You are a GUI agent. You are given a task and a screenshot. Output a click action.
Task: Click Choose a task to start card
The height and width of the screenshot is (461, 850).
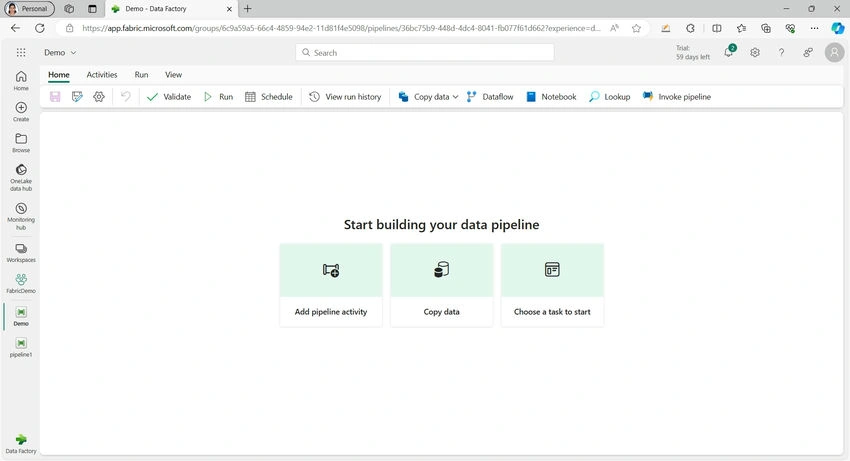[x=552, y=285]
